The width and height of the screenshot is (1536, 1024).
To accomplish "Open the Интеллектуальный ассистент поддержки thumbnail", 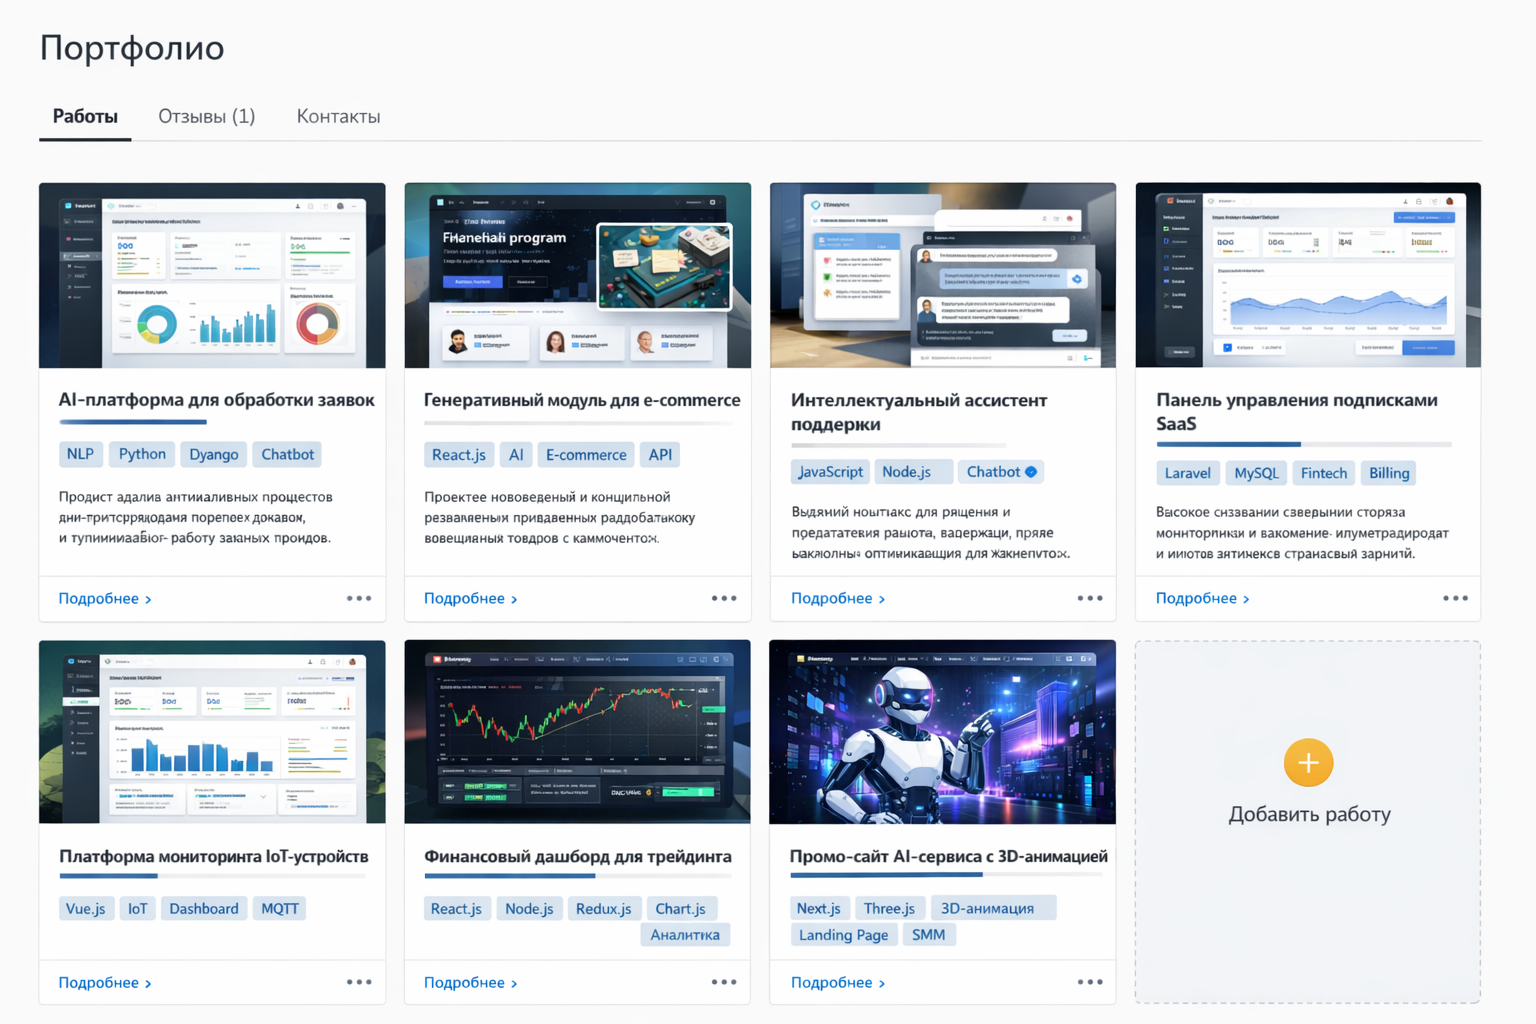I will click(943, 275).
